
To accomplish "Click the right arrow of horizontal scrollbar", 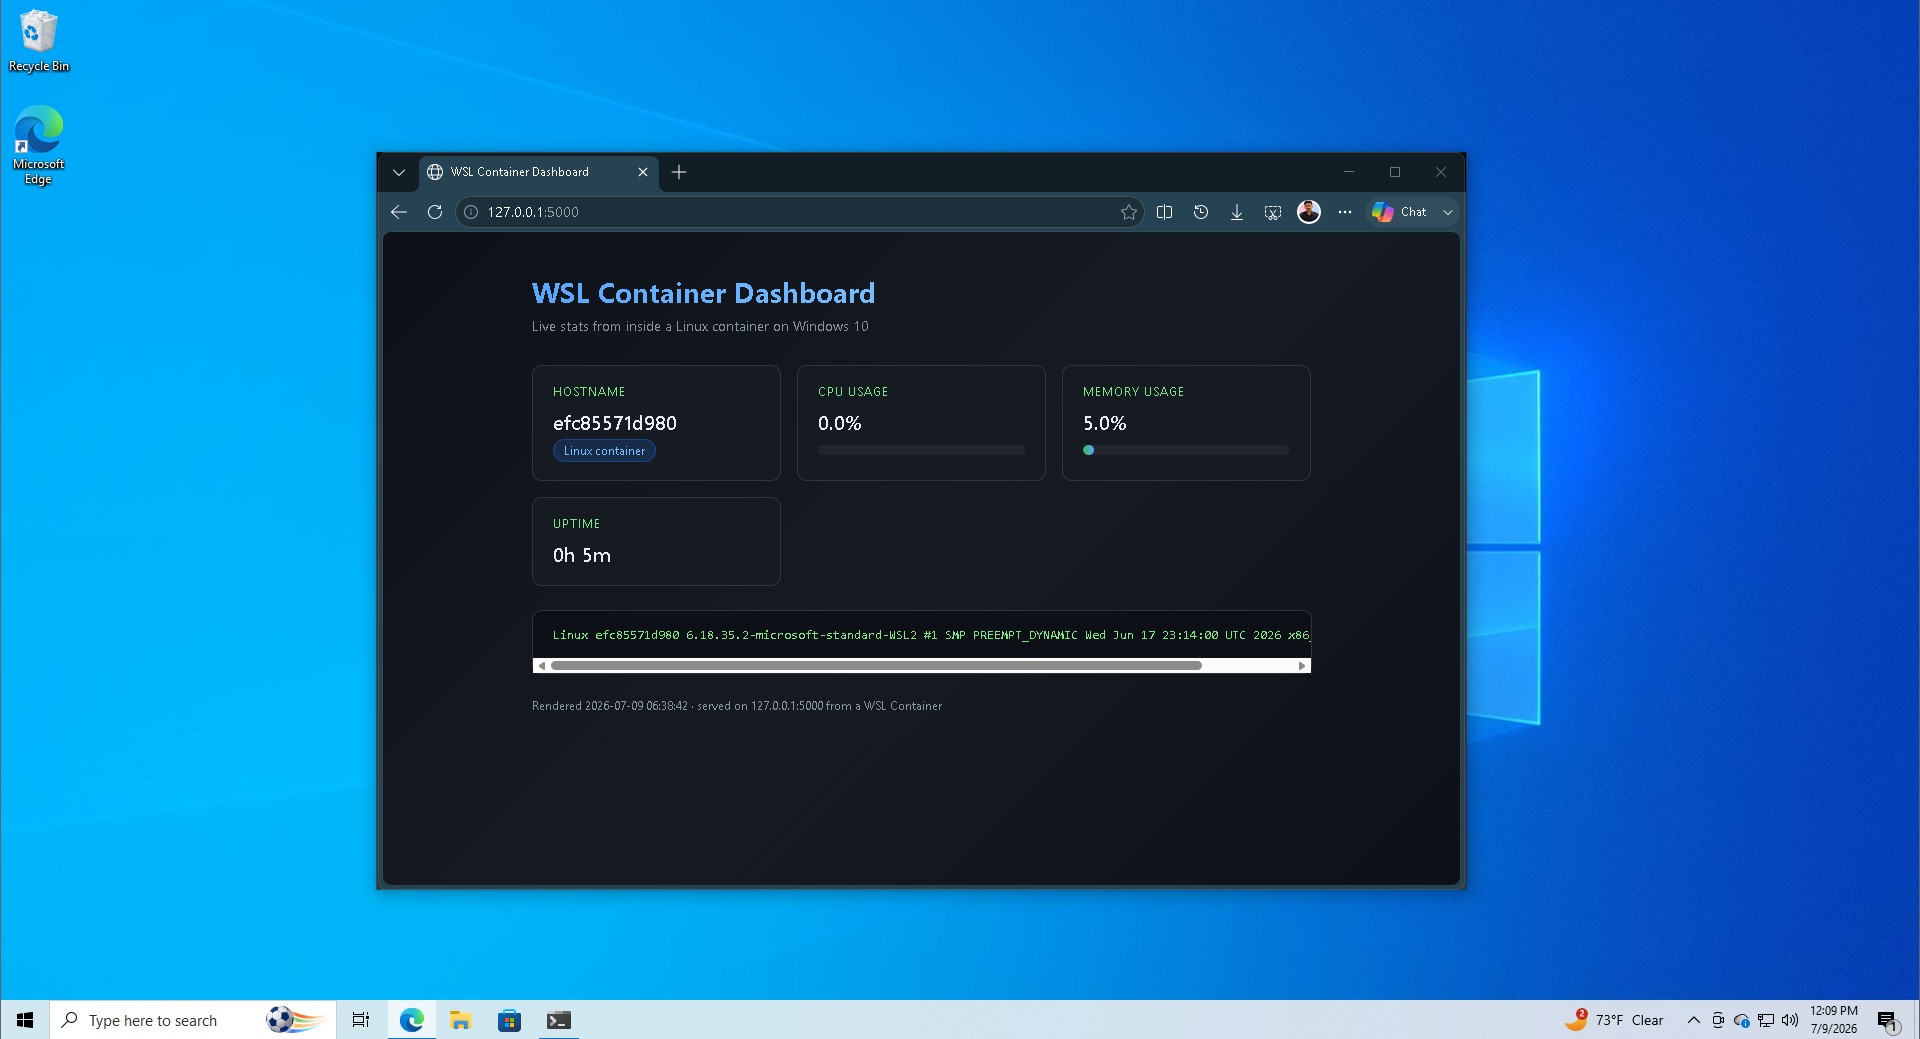I will [1302, 666].
